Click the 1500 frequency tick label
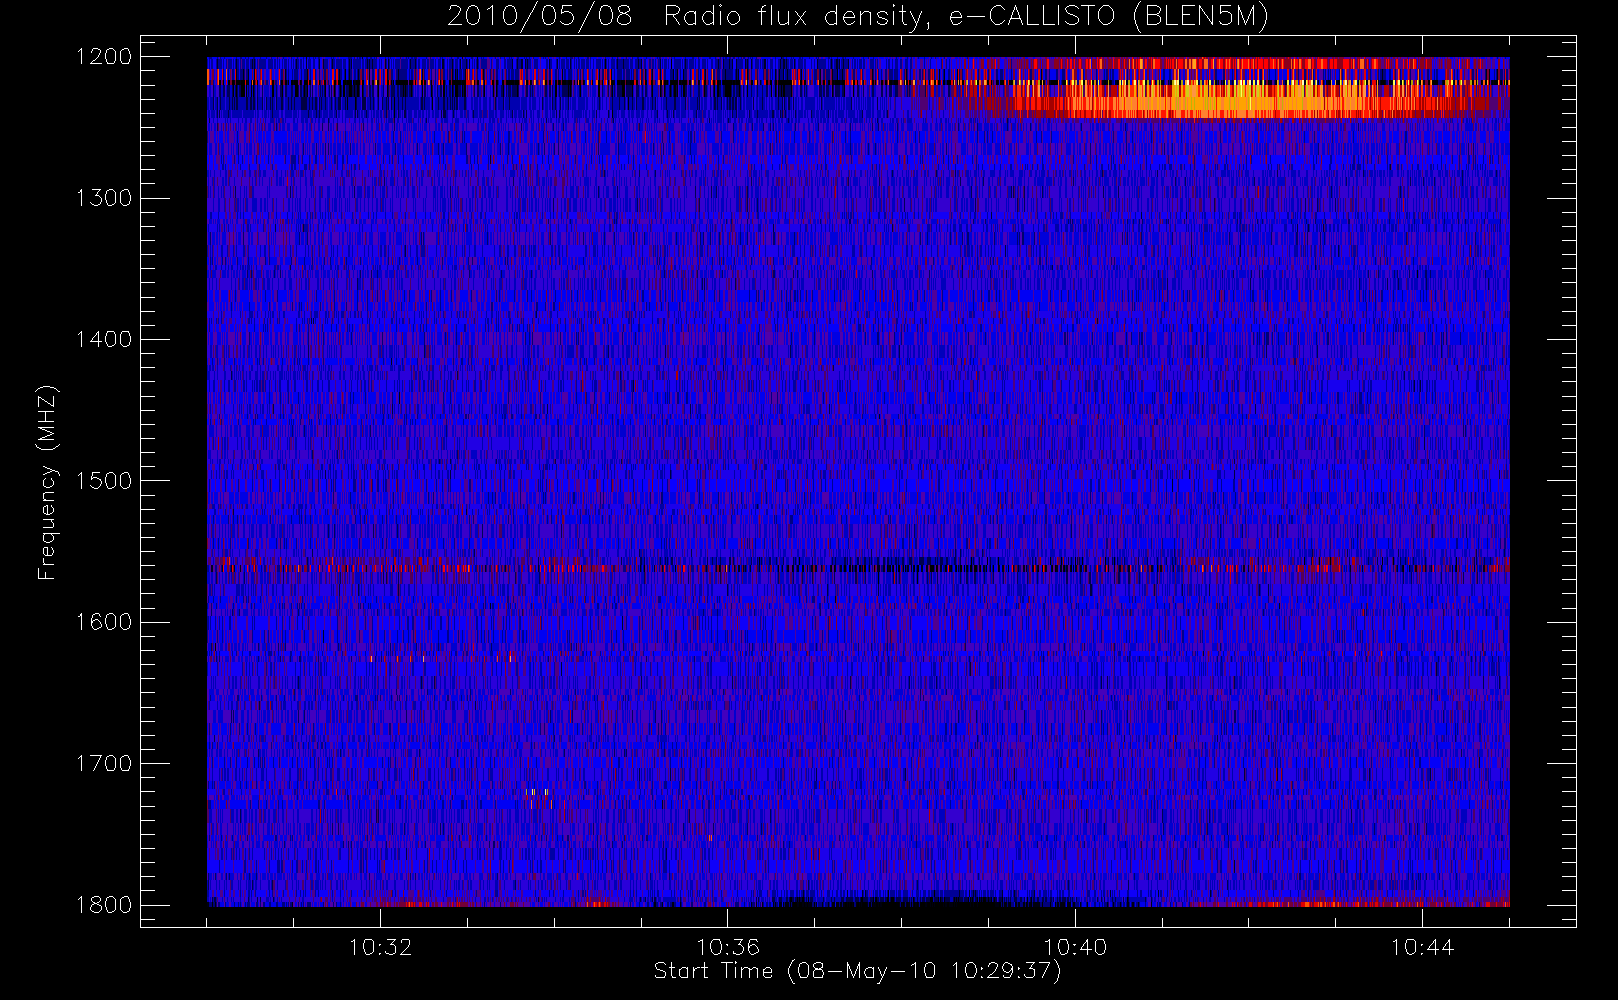This screenshot has width=1618, height=1000. 104,481
